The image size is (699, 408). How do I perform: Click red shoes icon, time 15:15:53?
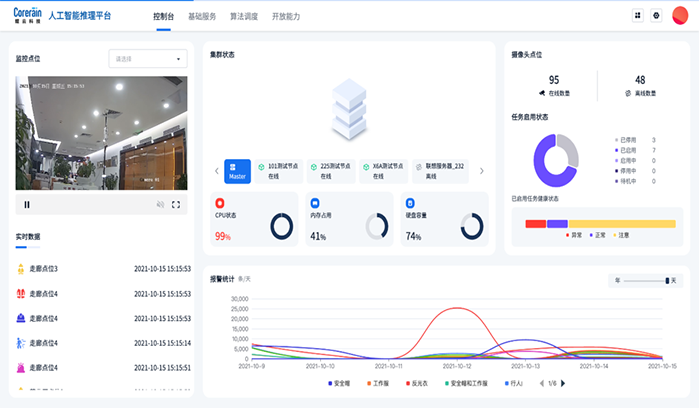coord(21,293)
